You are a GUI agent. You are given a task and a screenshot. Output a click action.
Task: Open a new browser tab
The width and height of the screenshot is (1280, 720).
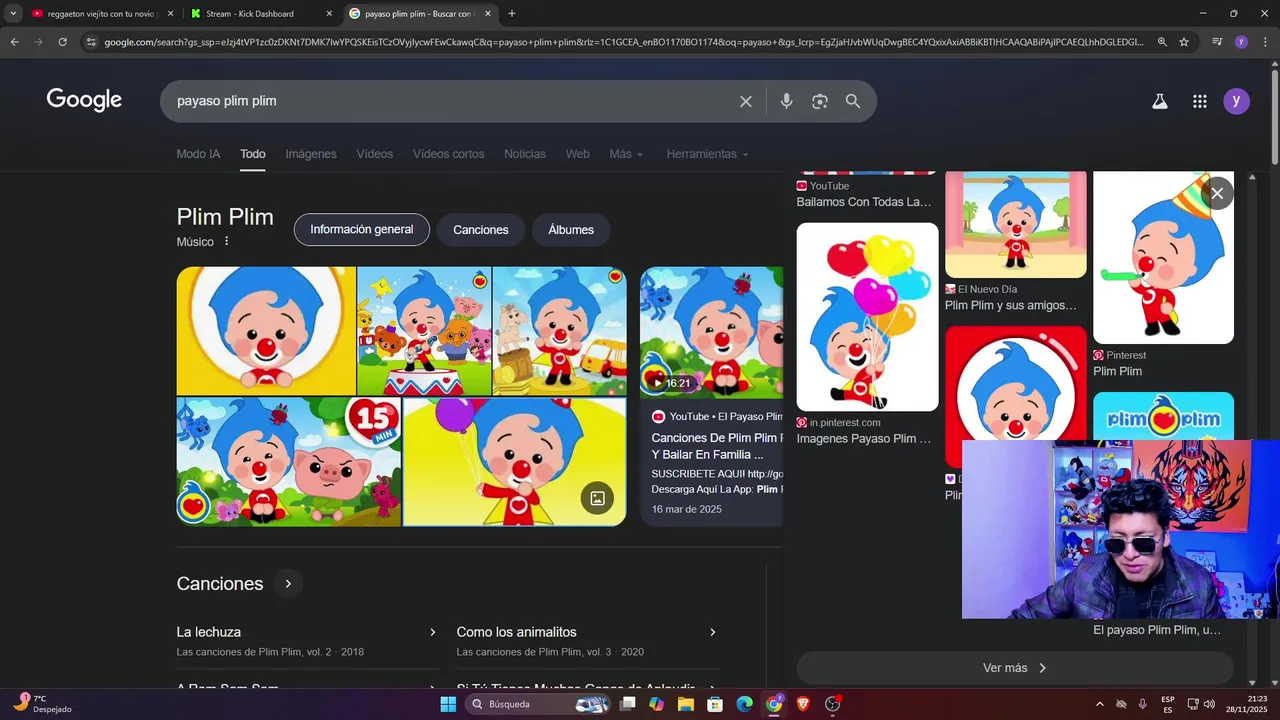[x=512, y=14]
